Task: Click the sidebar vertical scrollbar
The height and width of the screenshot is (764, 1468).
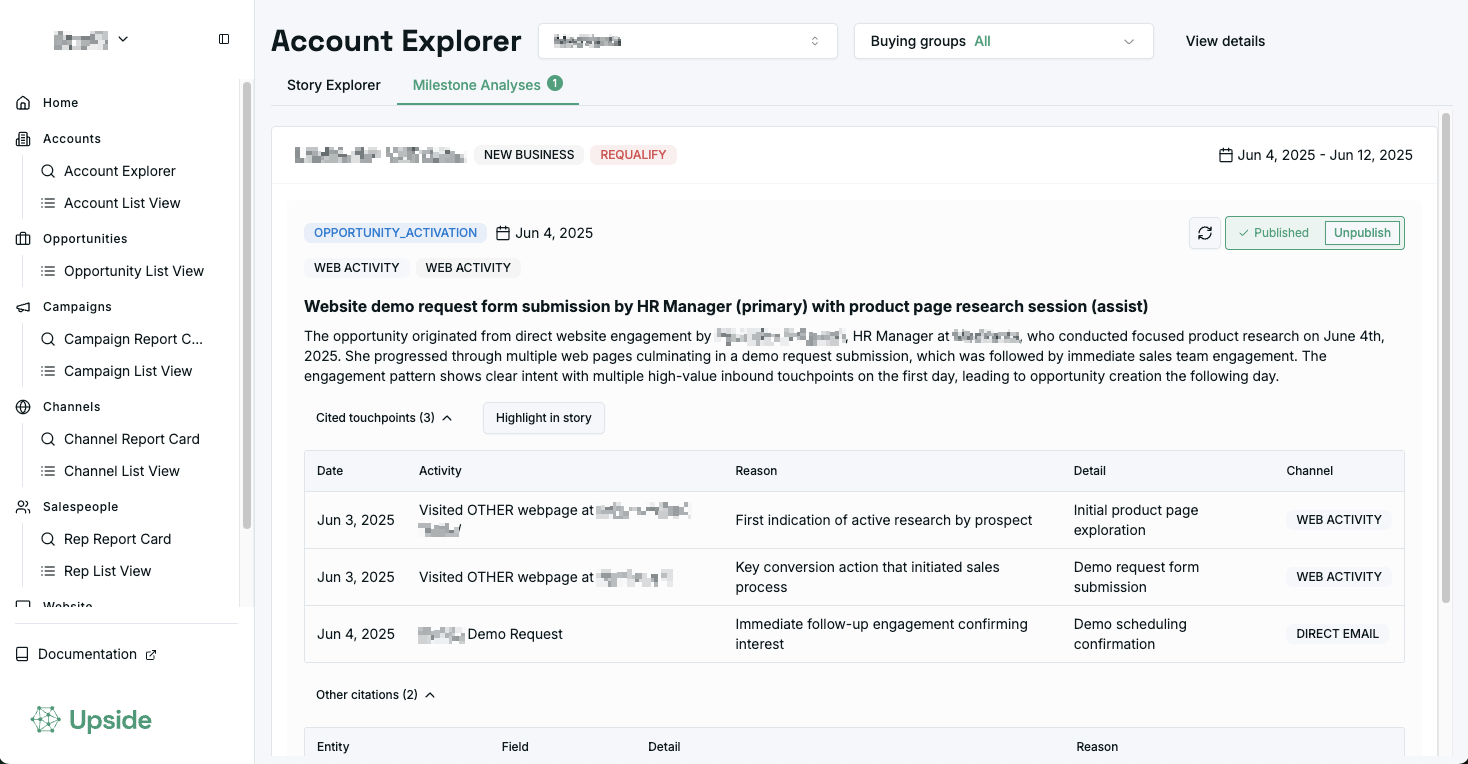Action: [246, 306]
